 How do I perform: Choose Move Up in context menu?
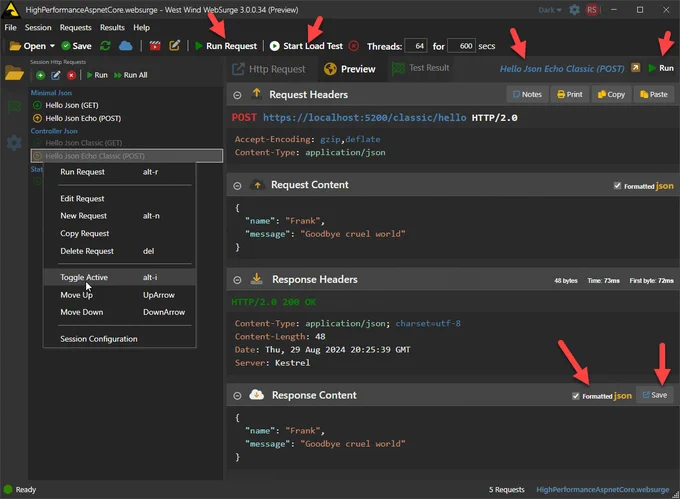tap(119, 295)
